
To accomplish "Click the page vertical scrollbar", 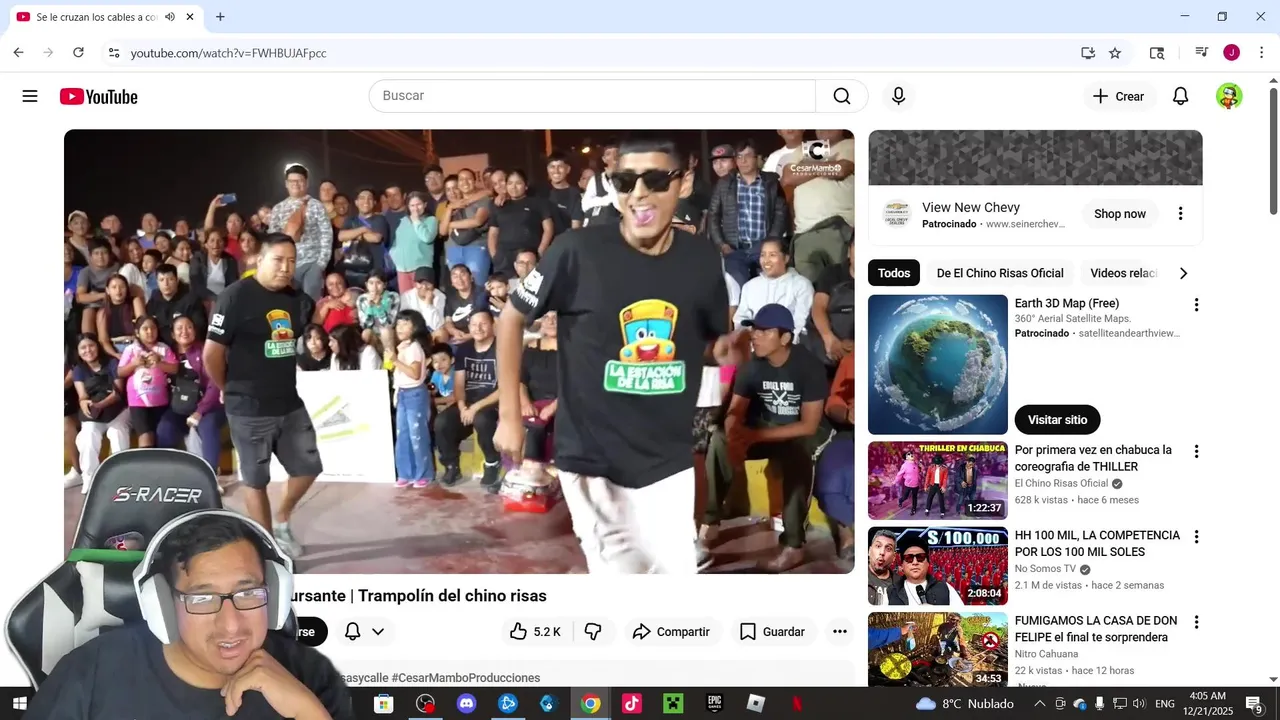I will 1273,150.
